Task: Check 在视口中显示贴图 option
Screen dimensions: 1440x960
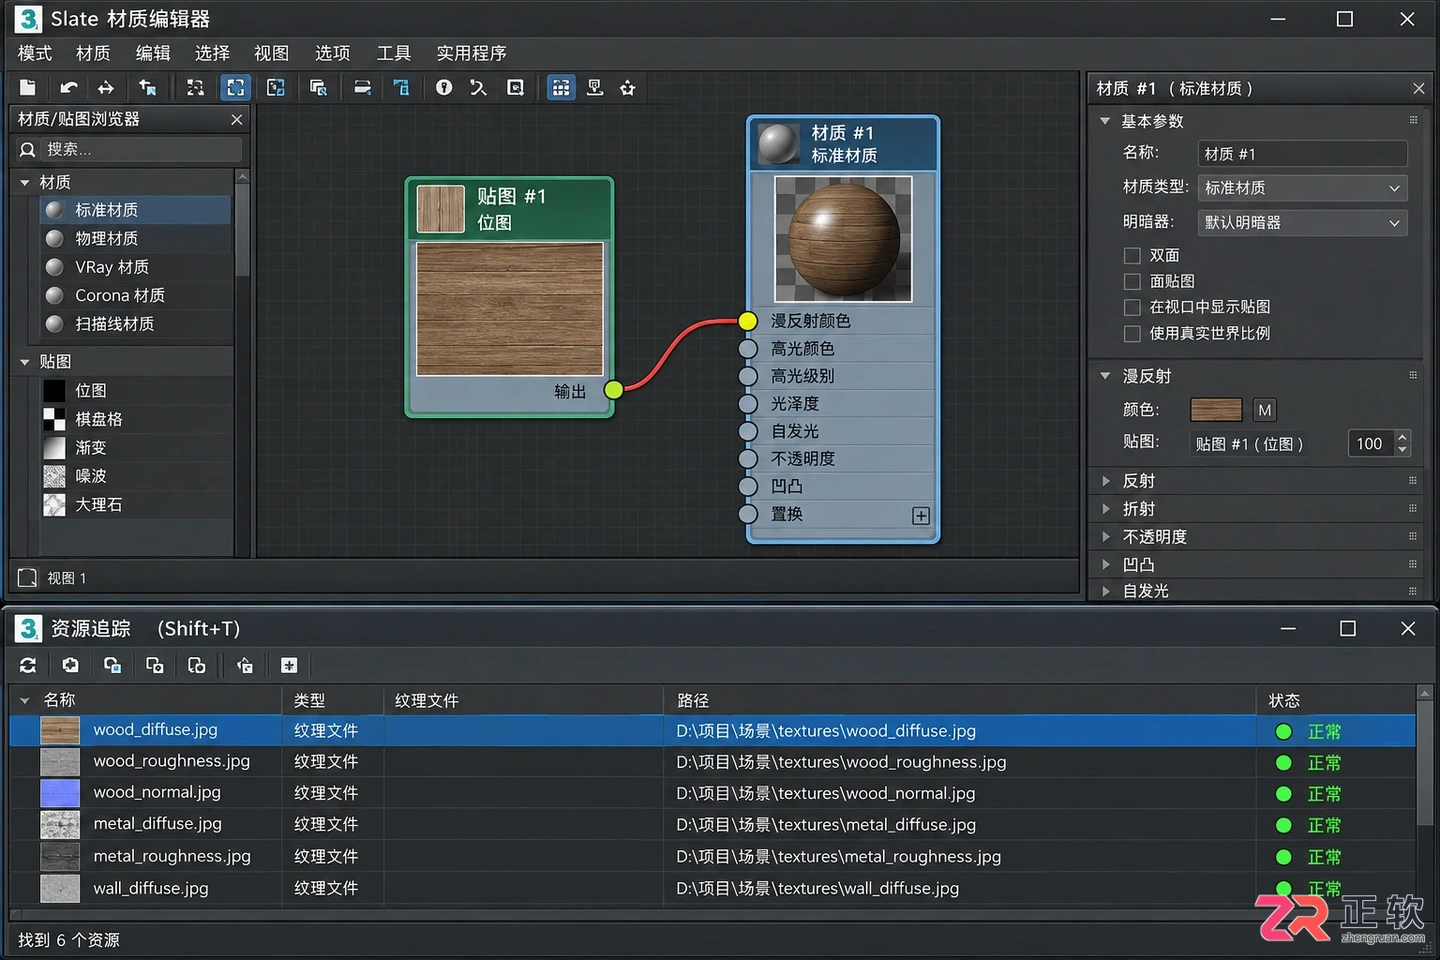Action: (1132, 307)
